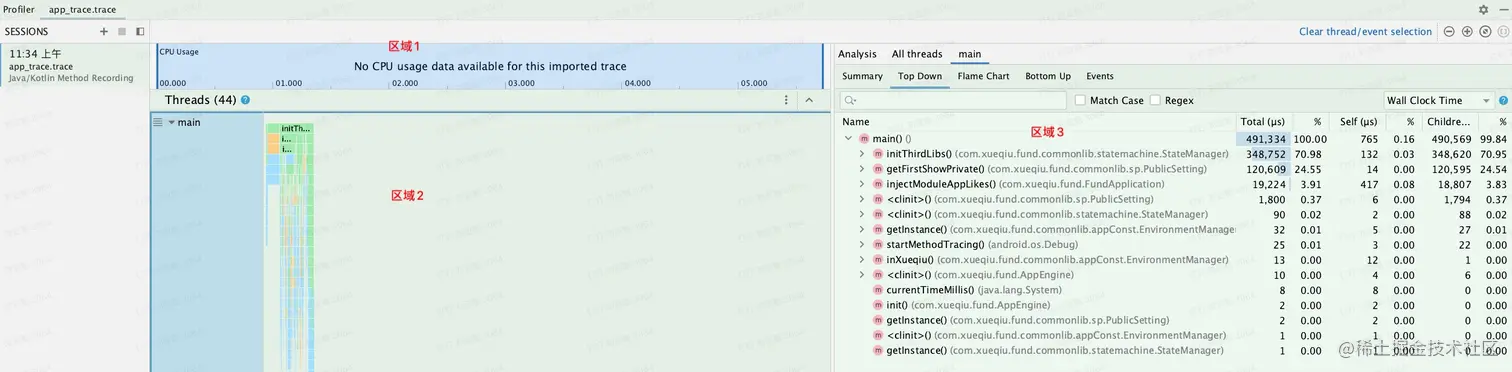The height and width of the screenshot is (372, 1512).
Task: Zoom out the timeline
Action: (1449, 32)
